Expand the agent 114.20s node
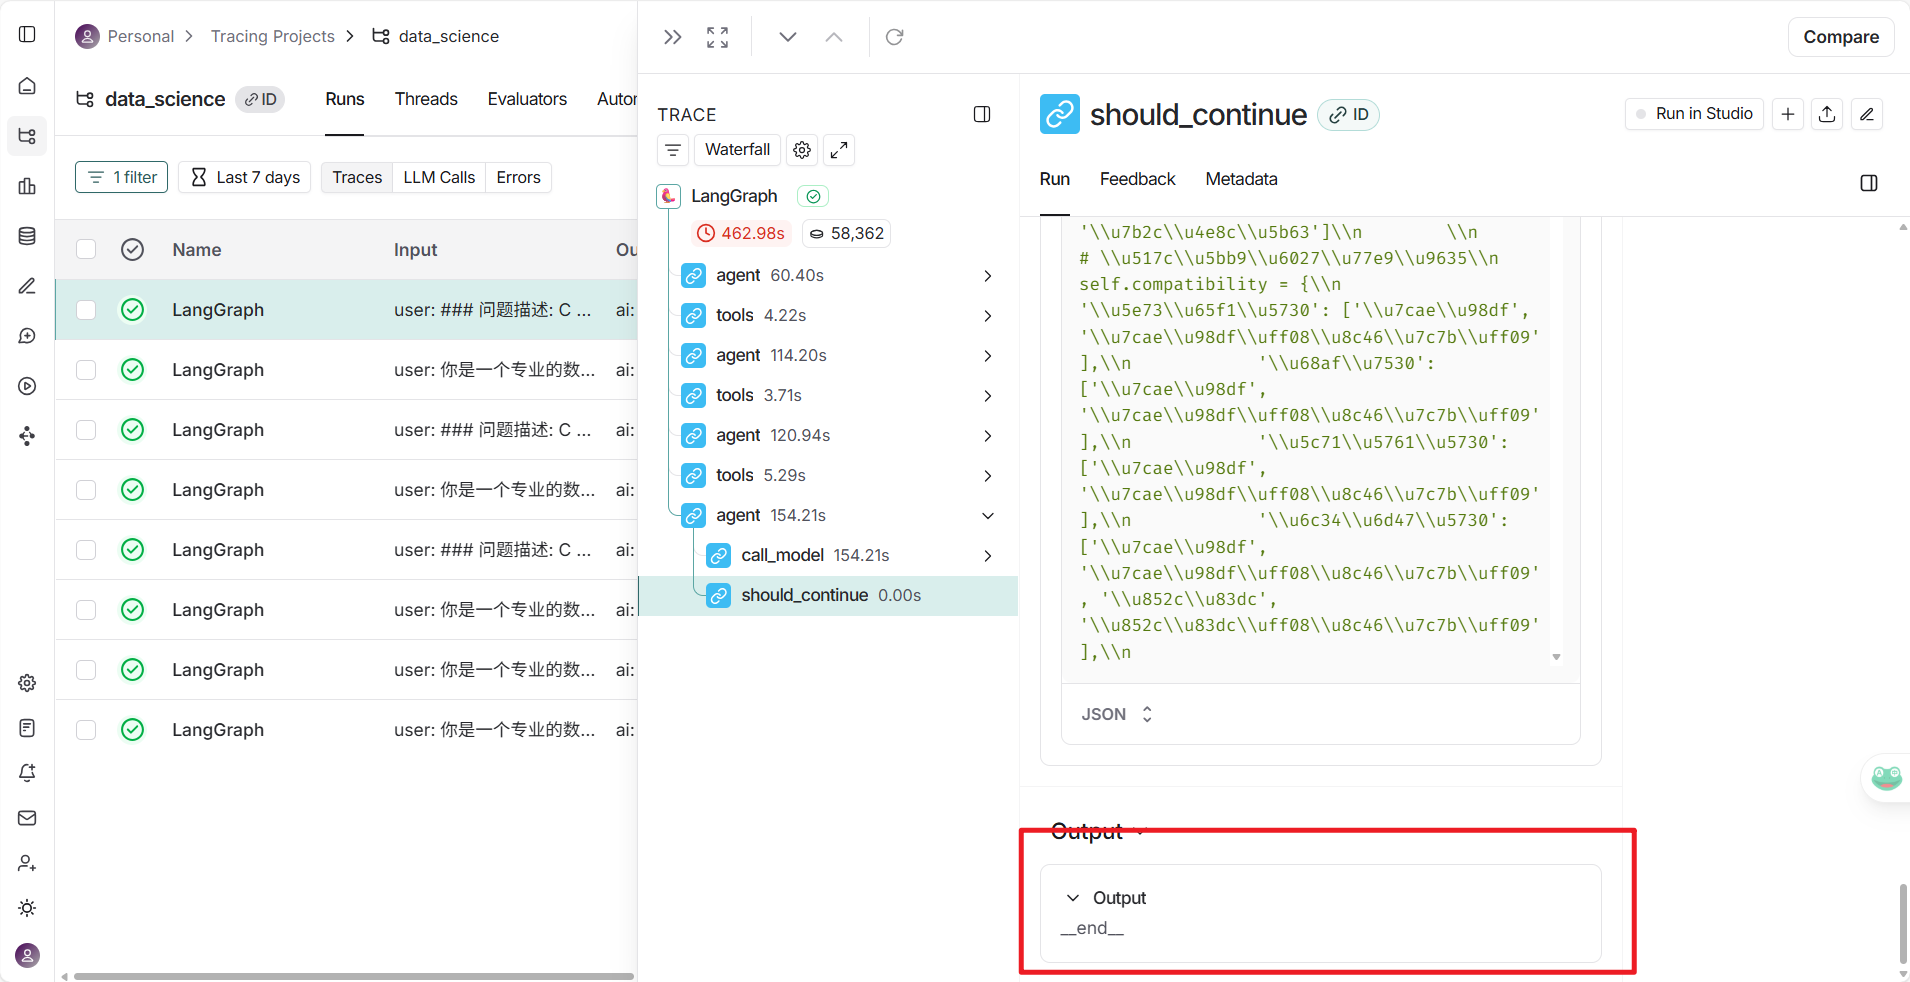The image size is (1910, 982). [987, 356]
